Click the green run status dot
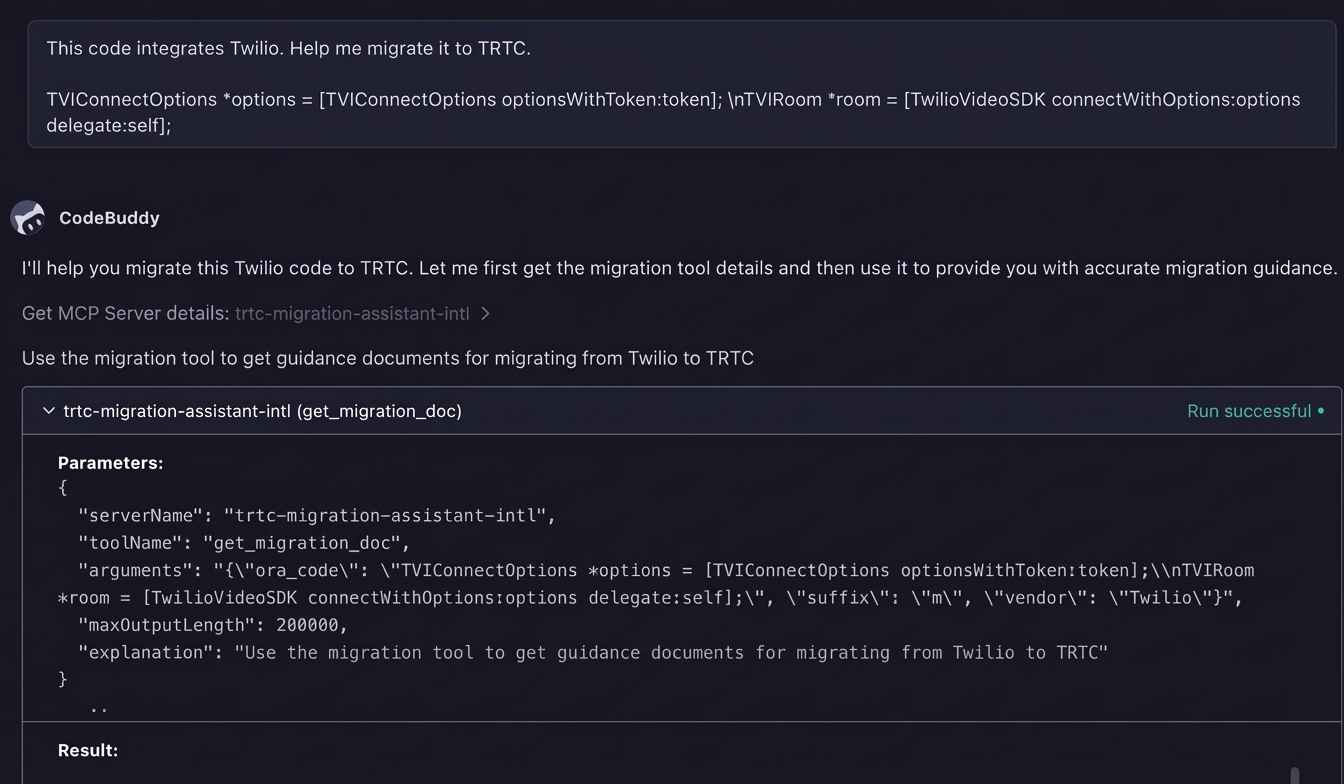This screenshot has width=1344, height=784. click(1321, 411)
